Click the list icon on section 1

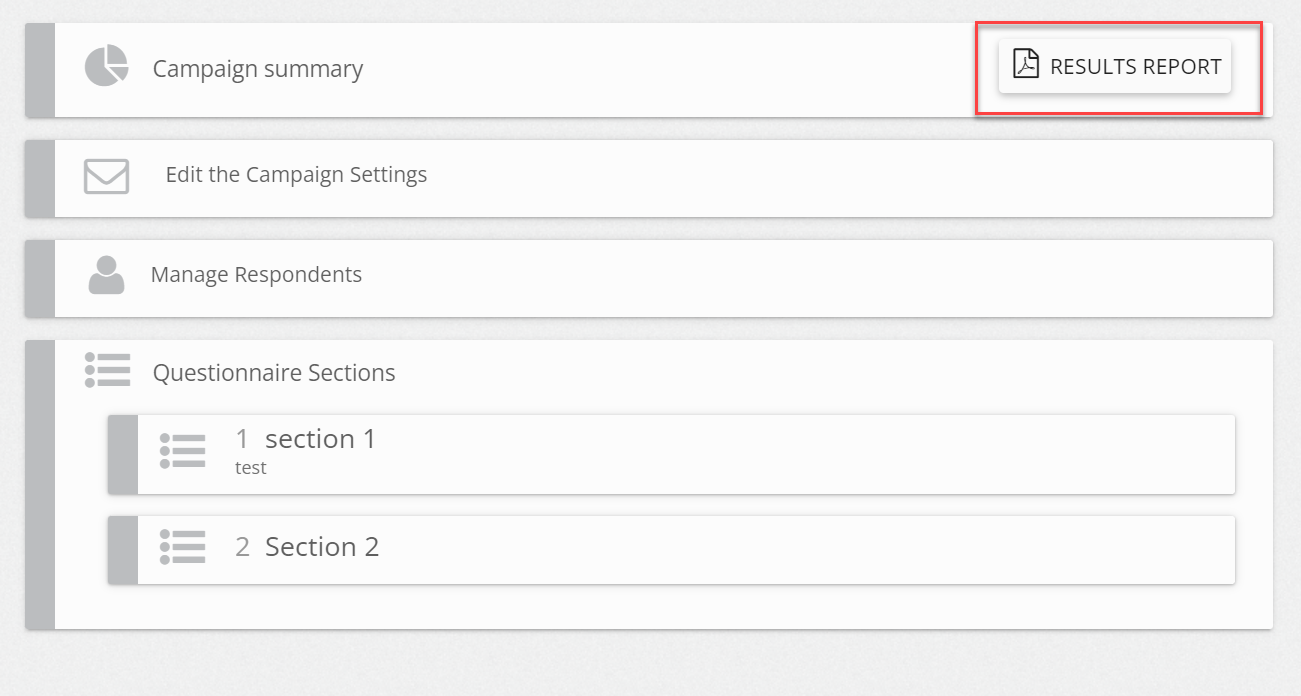point(182,451)
